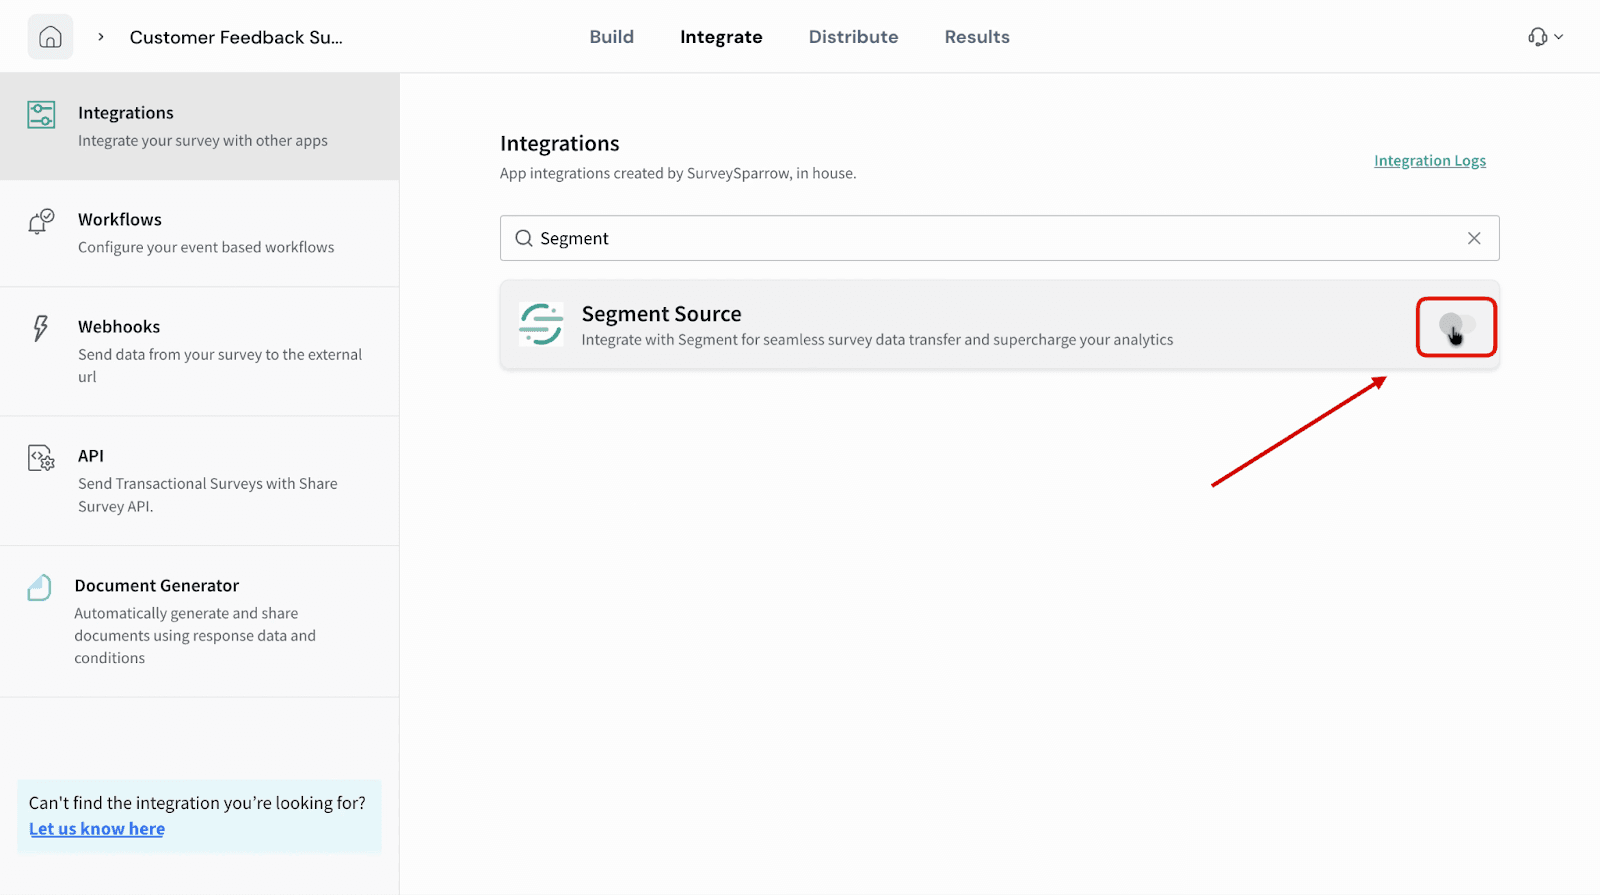Switch to the Build tab
Image resolution: width=1600 pixels, height=895 pixels.
612,37
